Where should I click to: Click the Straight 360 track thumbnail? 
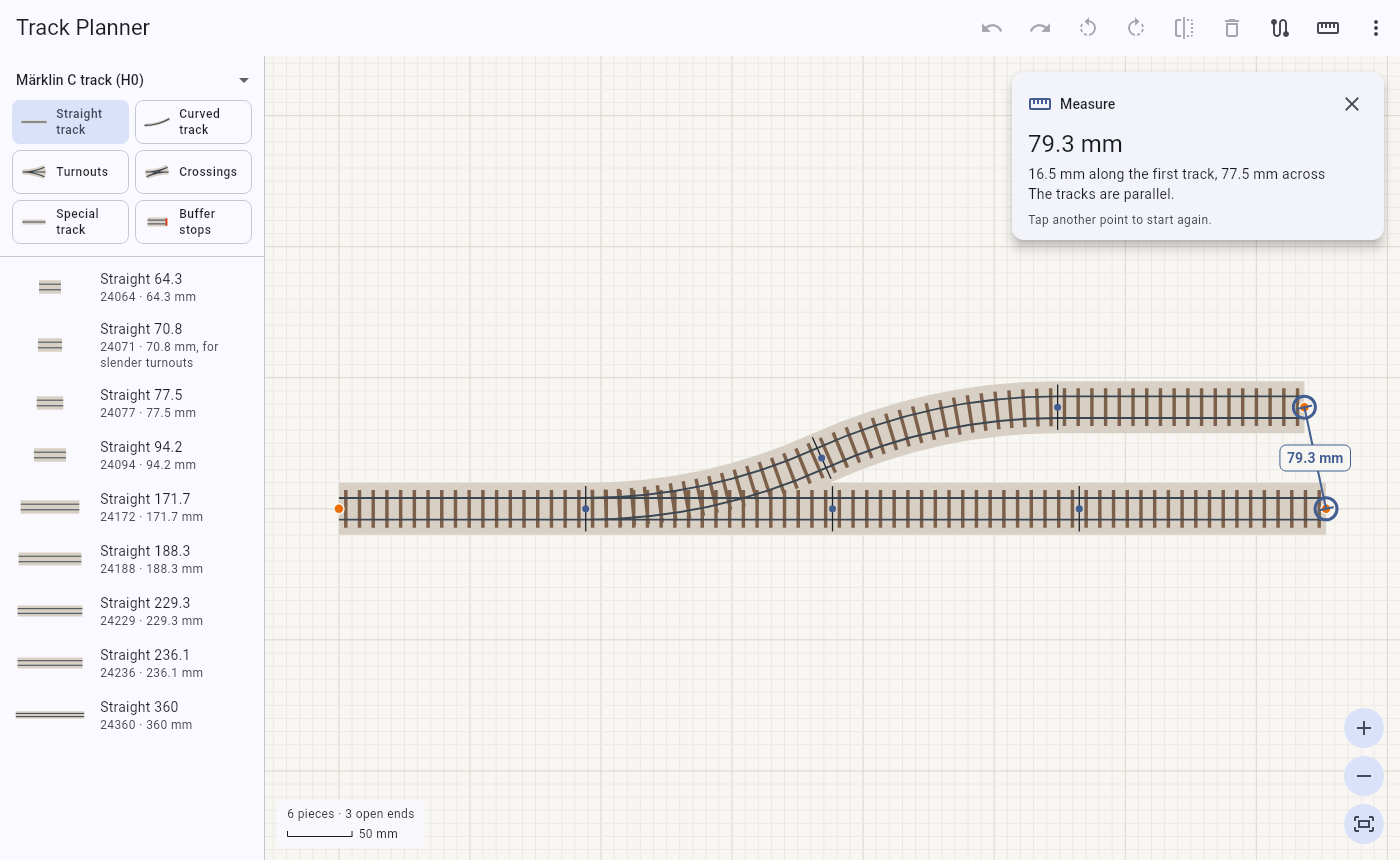(x=50, y=715)
